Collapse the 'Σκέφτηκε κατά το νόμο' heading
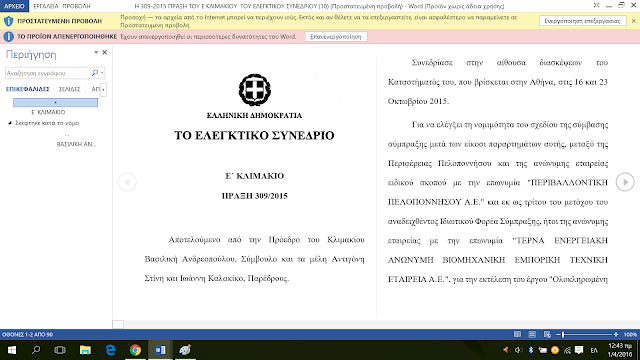640x360 pixels. coord(10,123)
